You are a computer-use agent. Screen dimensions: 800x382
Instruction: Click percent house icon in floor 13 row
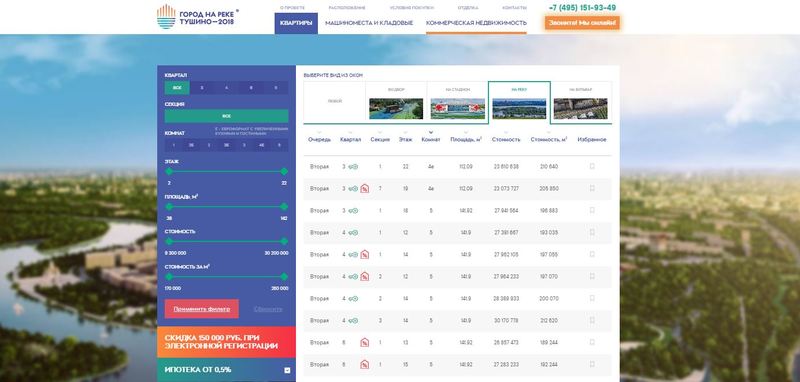click(364, 342)
